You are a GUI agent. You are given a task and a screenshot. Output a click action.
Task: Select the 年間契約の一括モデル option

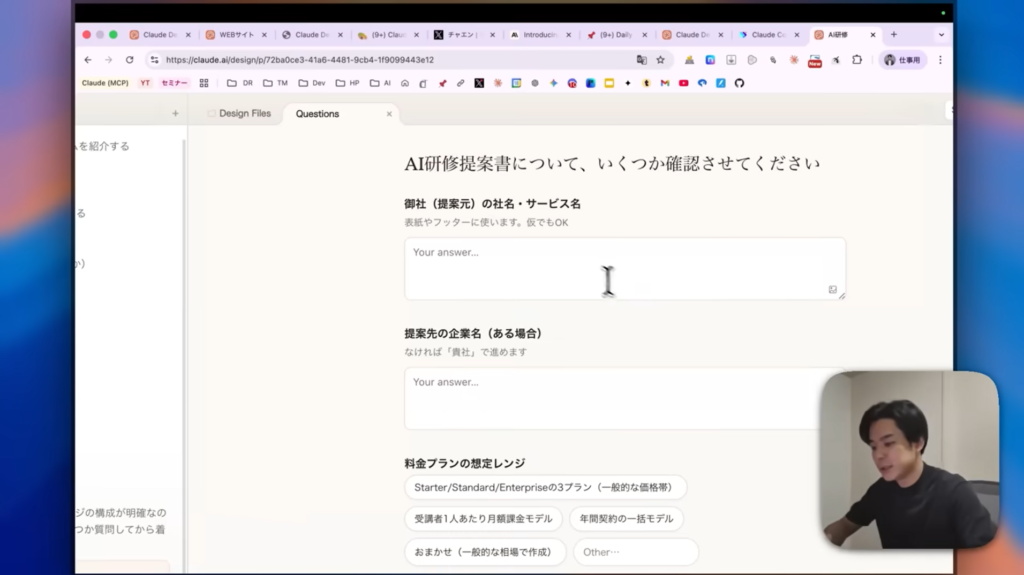[626, 519]
